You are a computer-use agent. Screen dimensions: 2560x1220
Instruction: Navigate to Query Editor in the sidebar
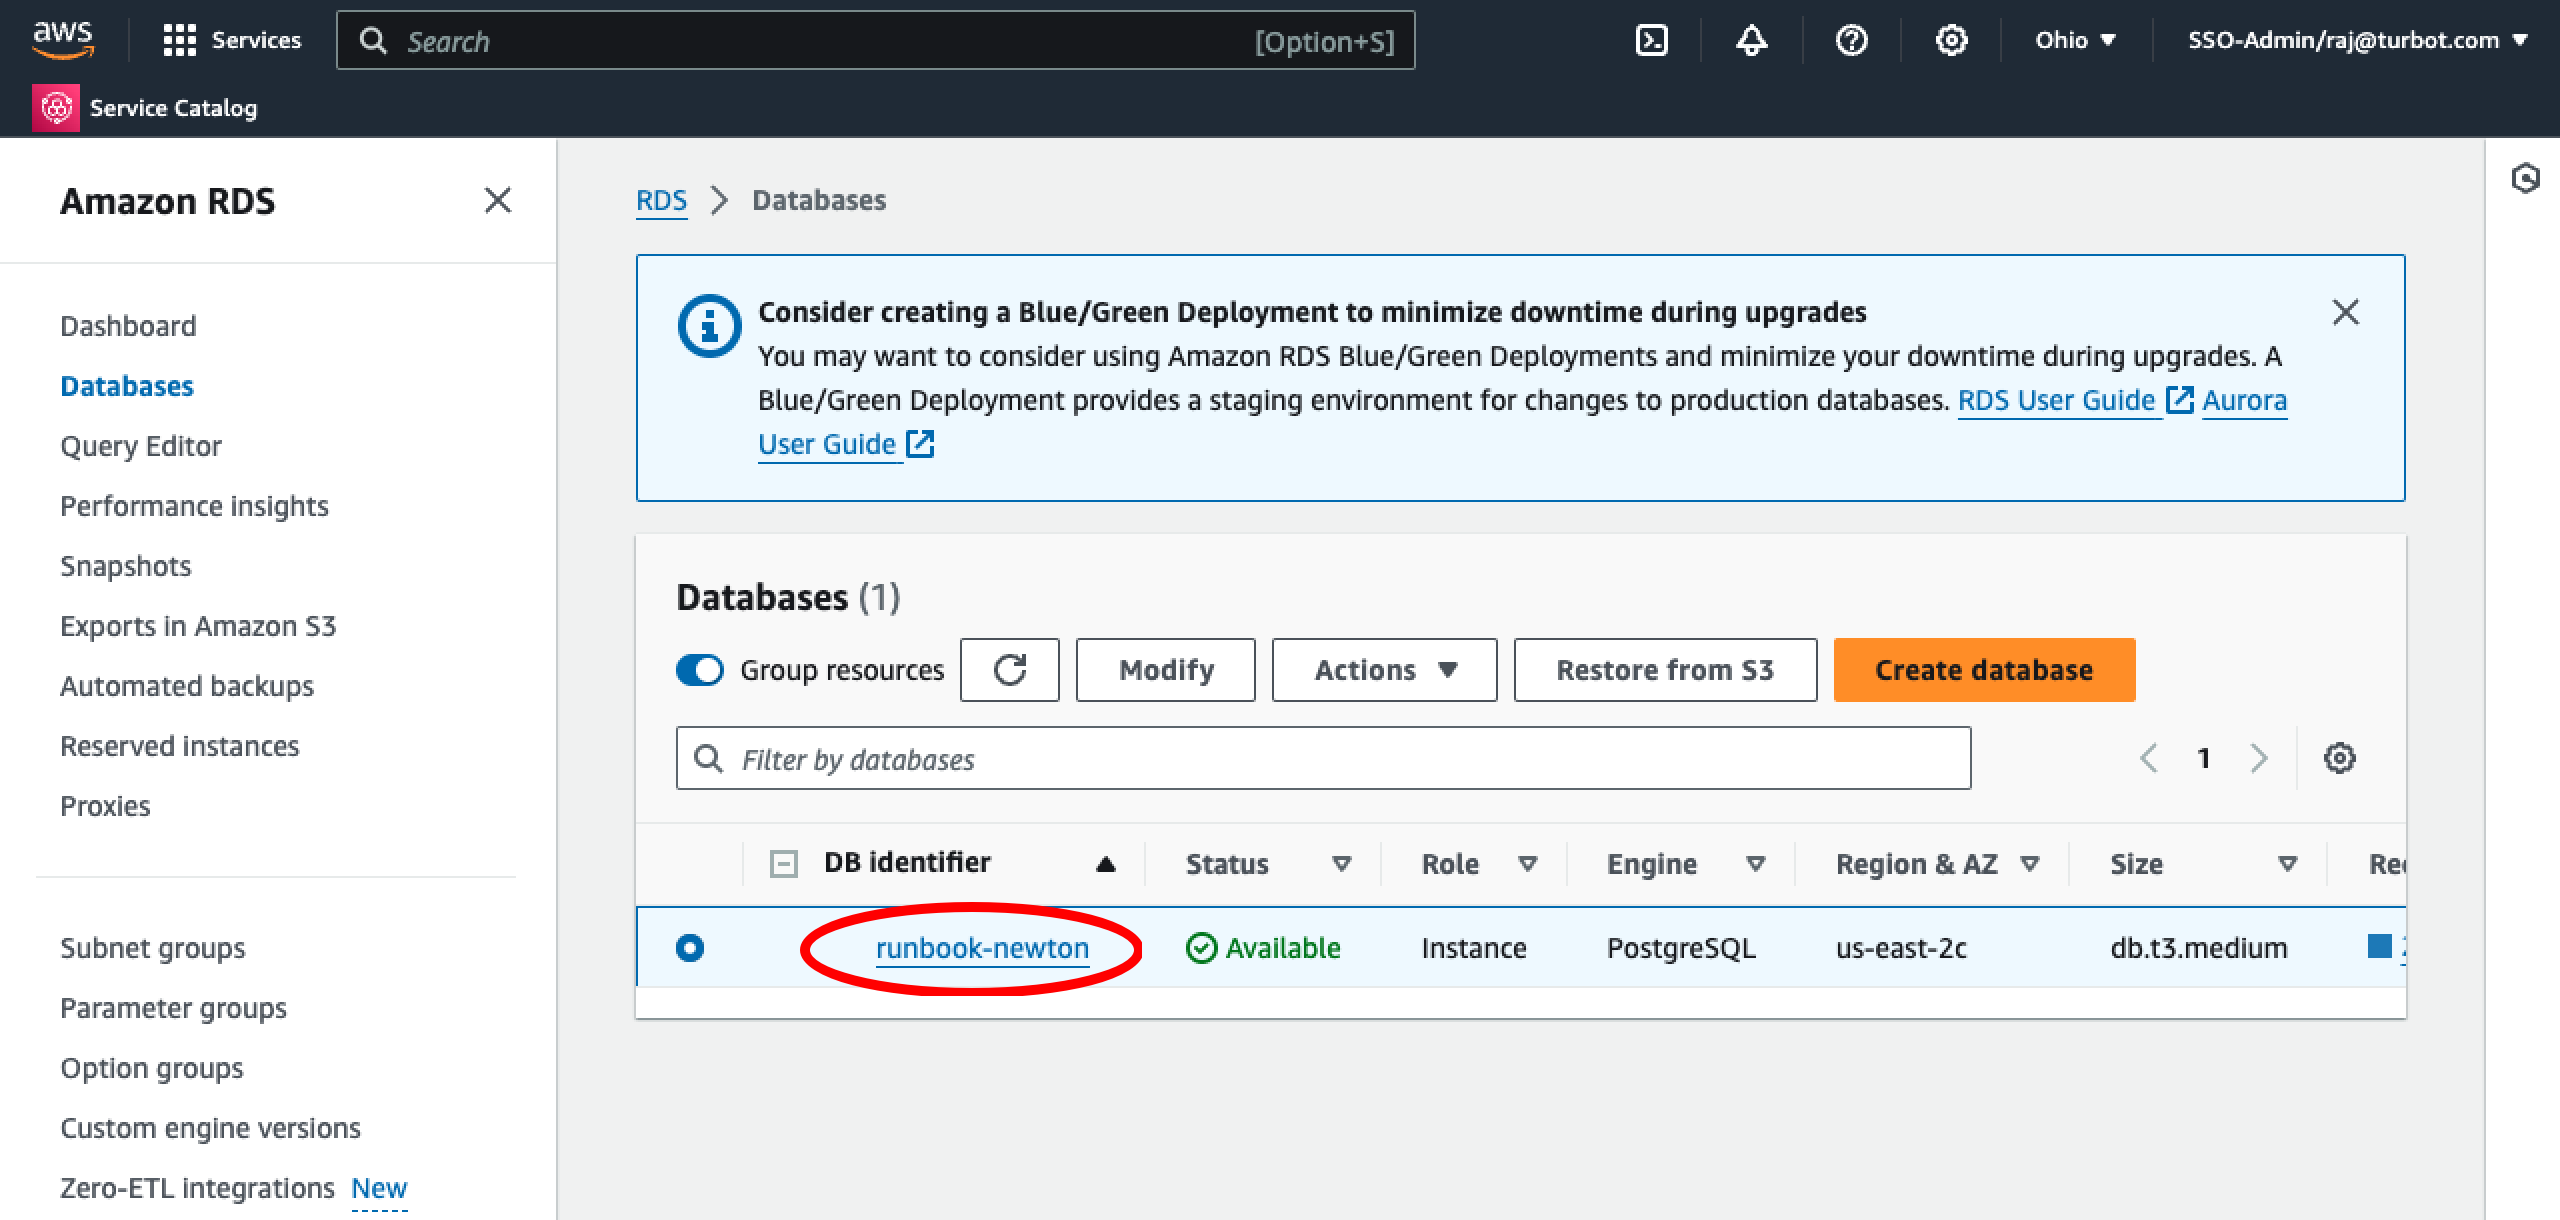(x=141, y=446)
